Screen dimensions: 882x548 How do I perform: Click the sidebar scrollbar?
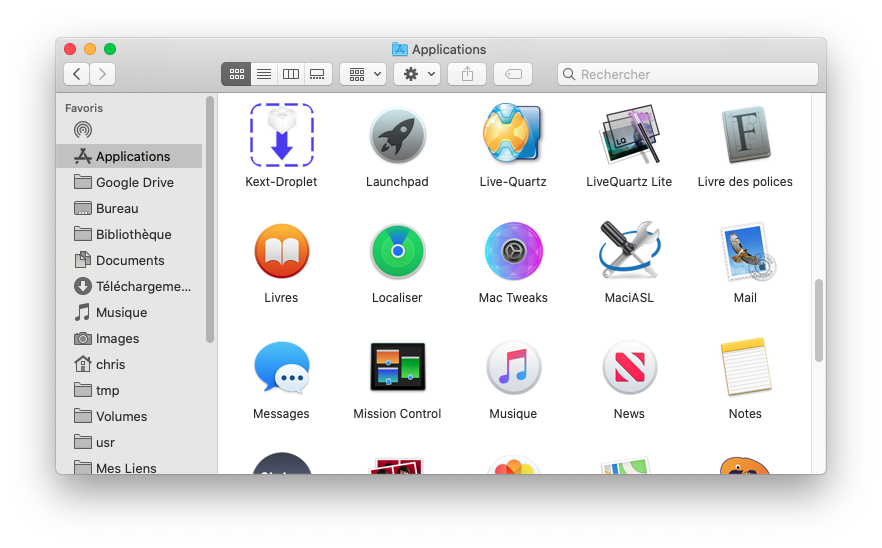pyautogui.click(x=210, y=219)
